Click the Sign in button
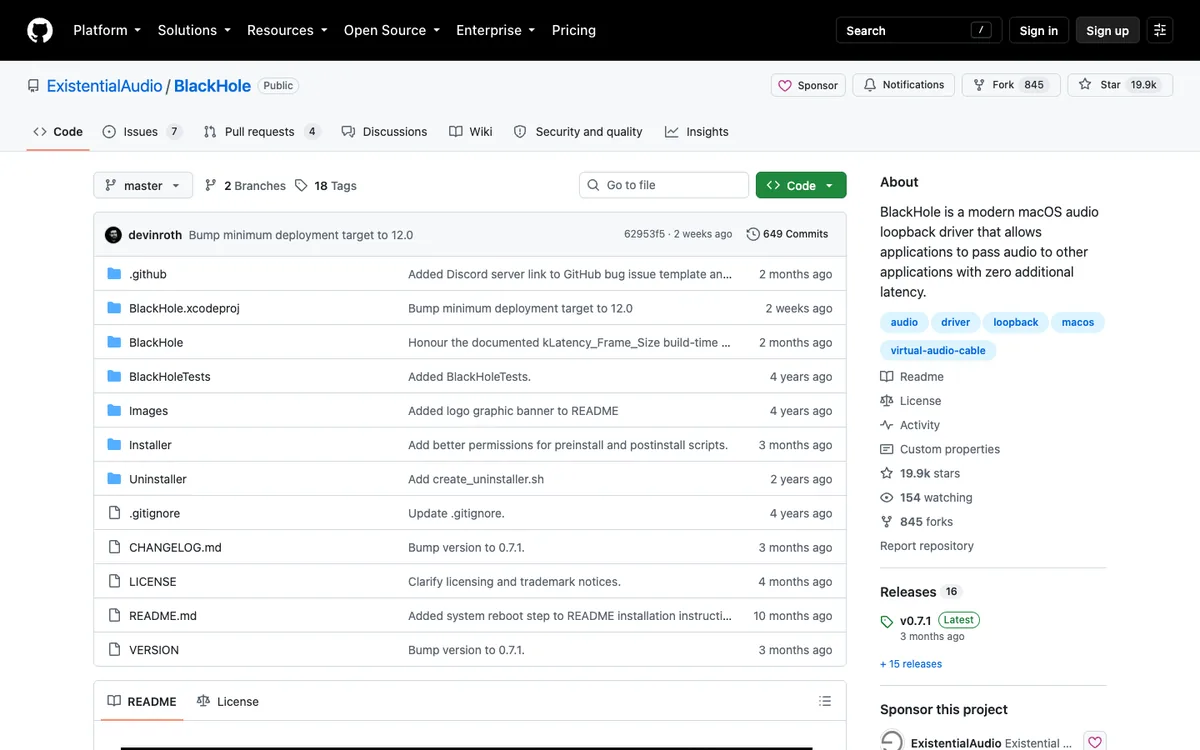Screen dimensions: 1200x750 click(x=1039, y=30)
